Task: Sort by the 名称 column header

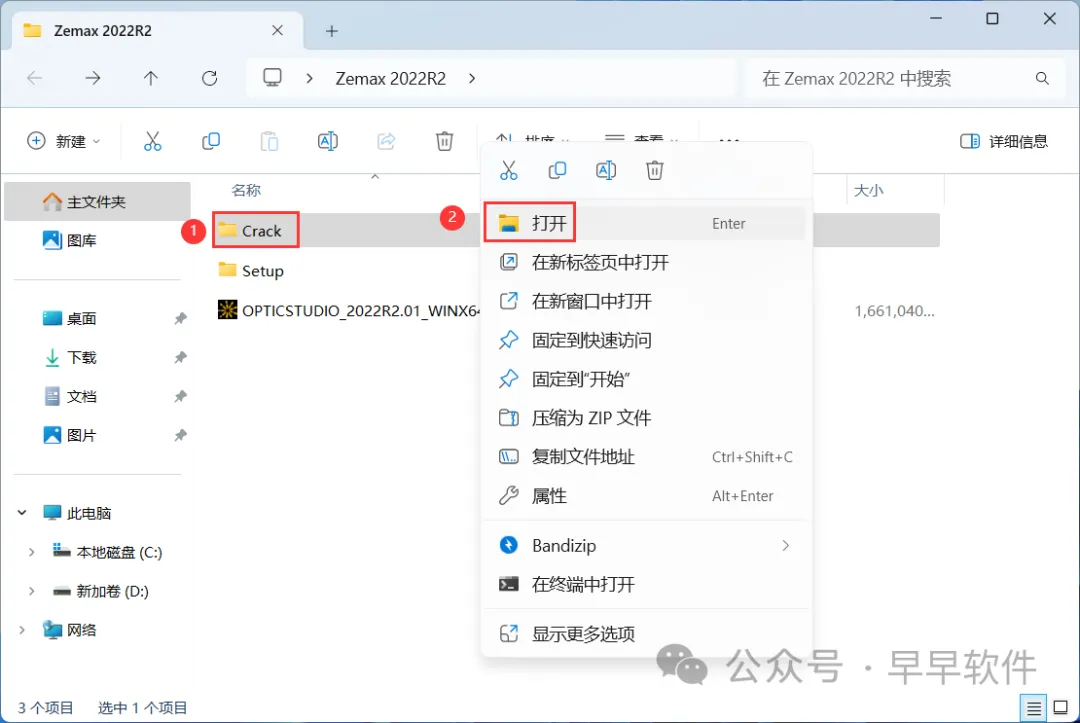Action: [x=246, y=190]
